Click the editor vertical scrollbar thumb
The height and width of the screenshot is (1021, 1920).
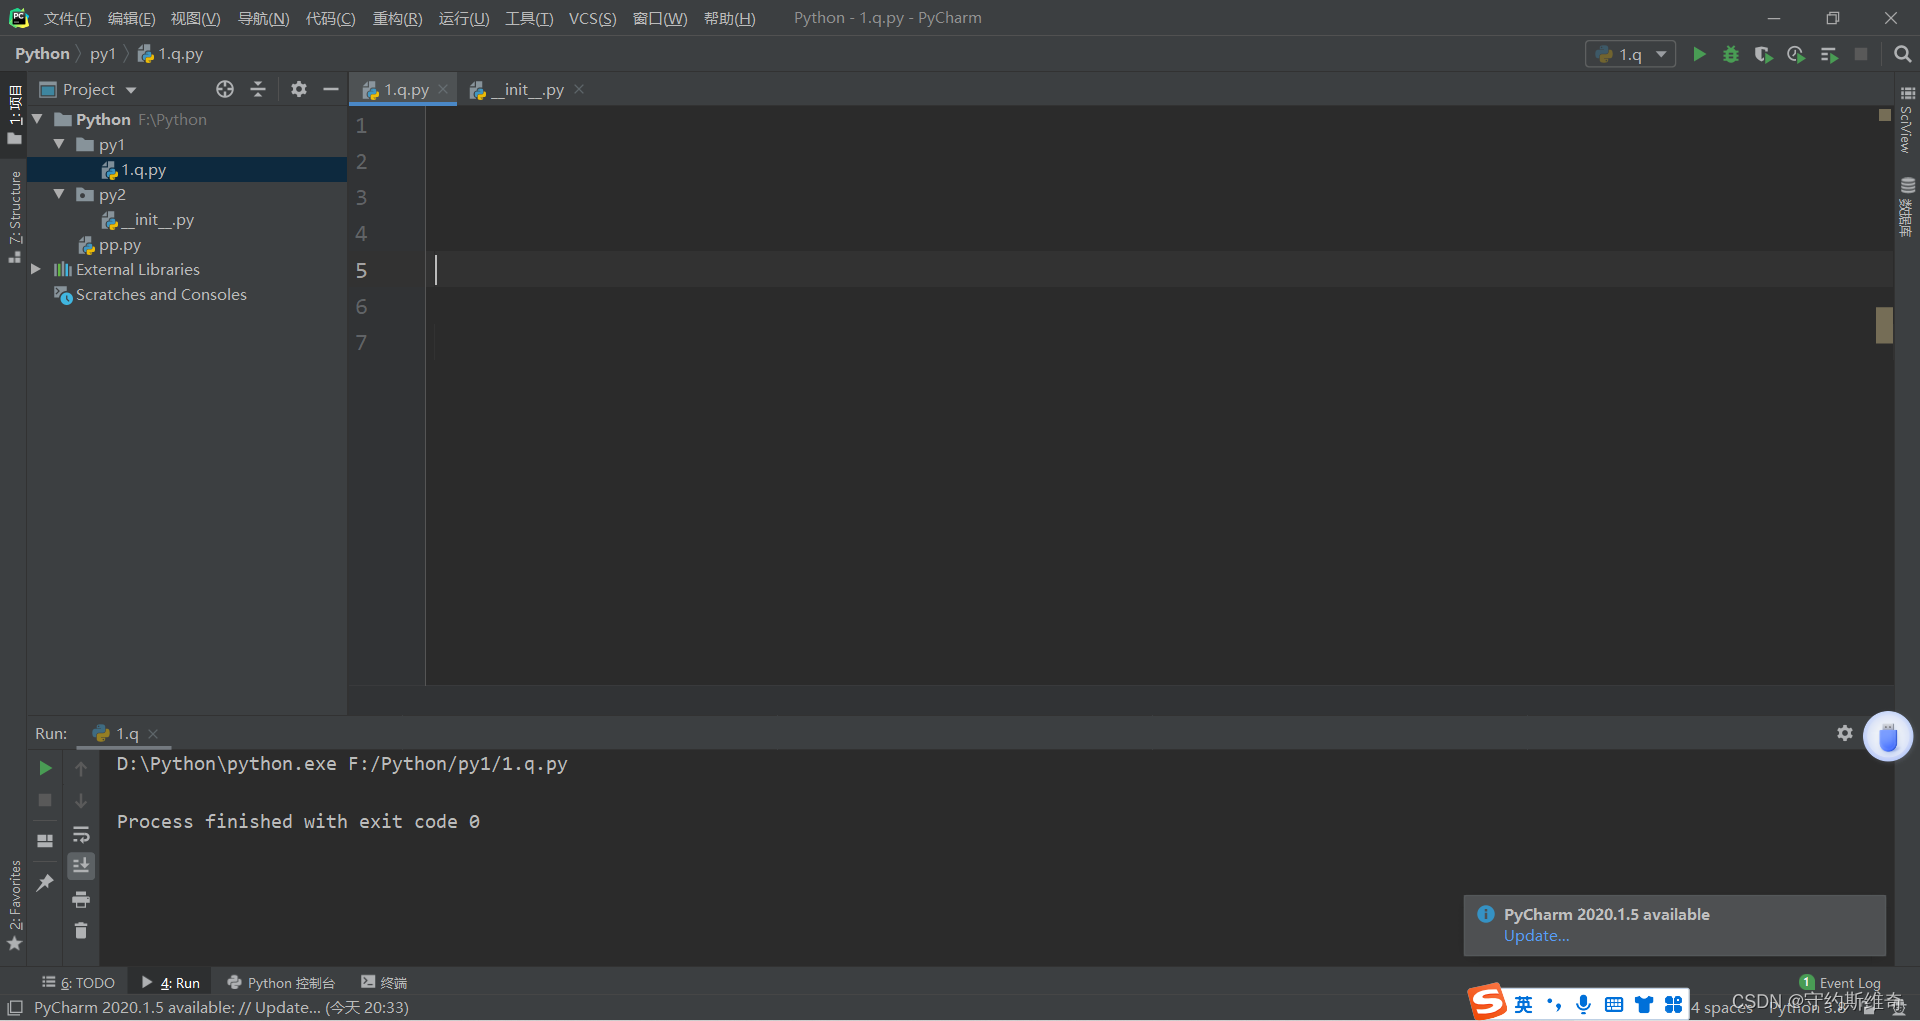click(1884, 325)
